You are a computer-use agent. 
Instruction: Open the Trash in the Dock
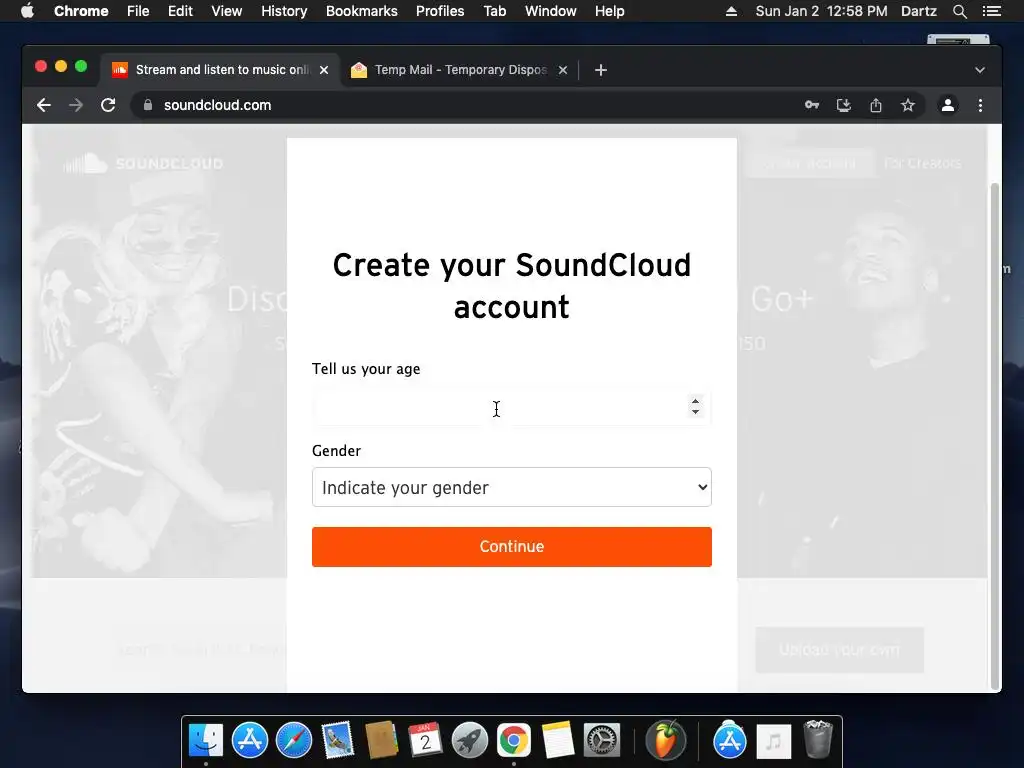(818, 741)
